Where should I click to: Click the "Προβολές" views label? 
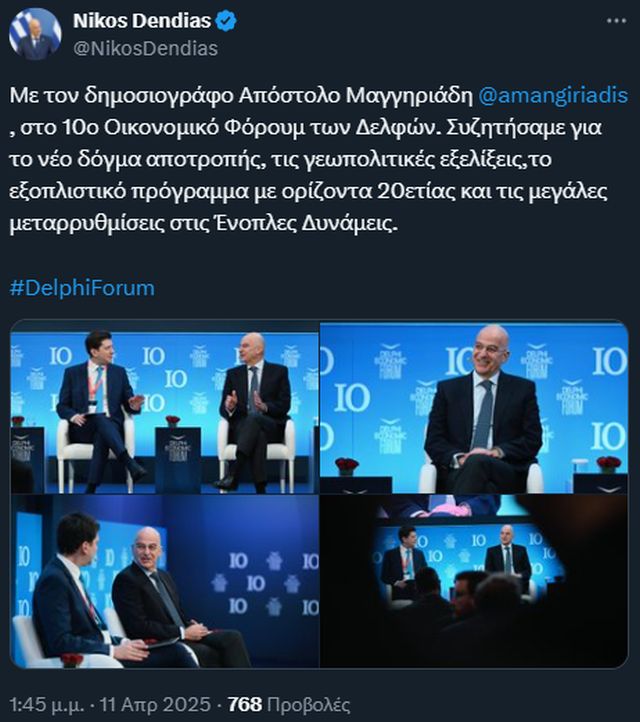click(308, 705)
